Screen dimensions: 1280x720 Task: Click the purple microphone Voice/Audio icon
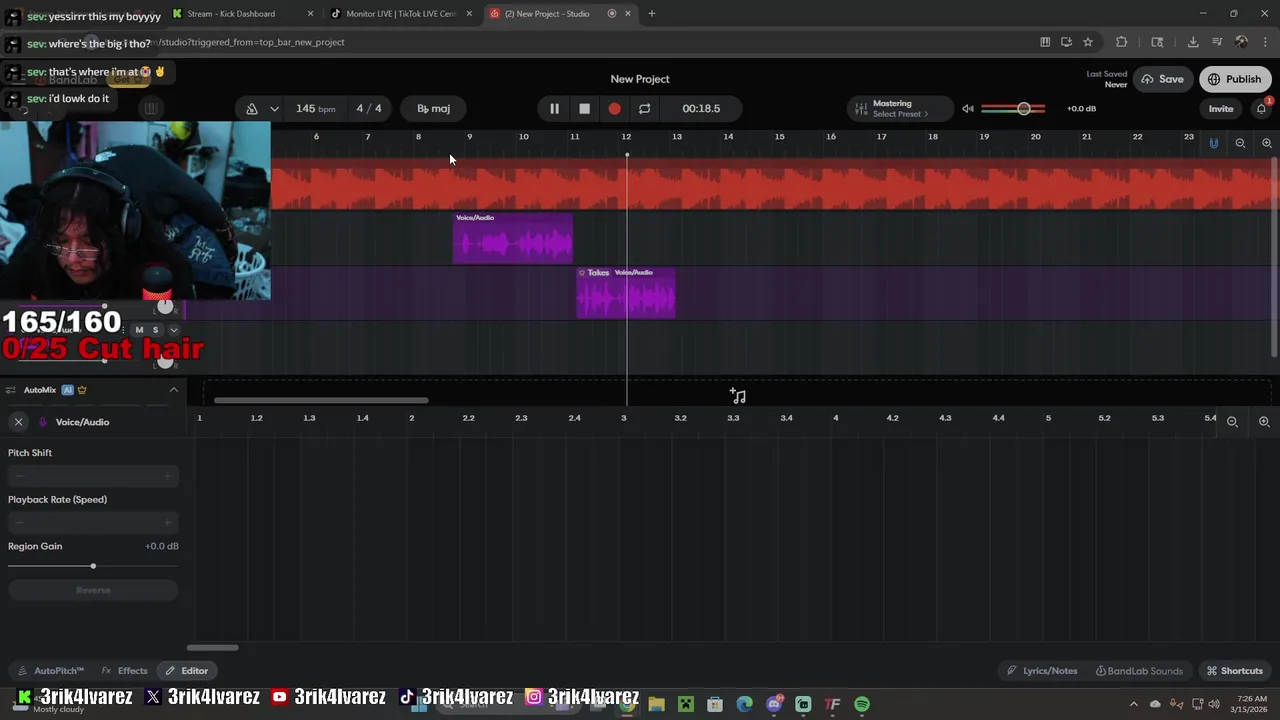[42, 422]
